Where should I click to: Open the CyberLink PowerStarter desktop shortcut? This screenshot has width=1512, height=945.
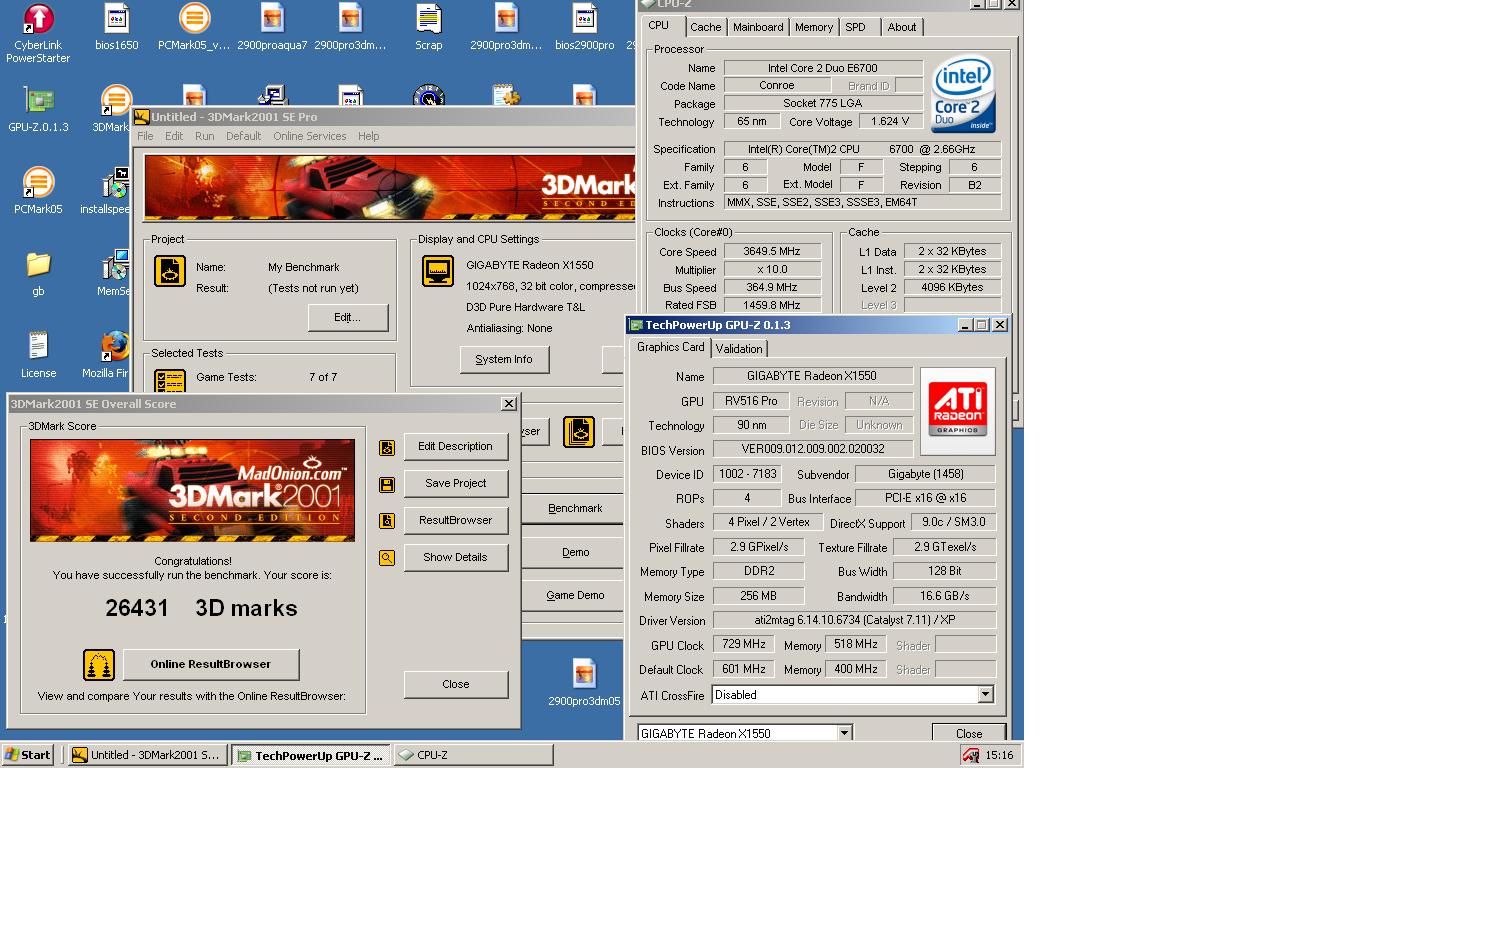tap(38, 33)
